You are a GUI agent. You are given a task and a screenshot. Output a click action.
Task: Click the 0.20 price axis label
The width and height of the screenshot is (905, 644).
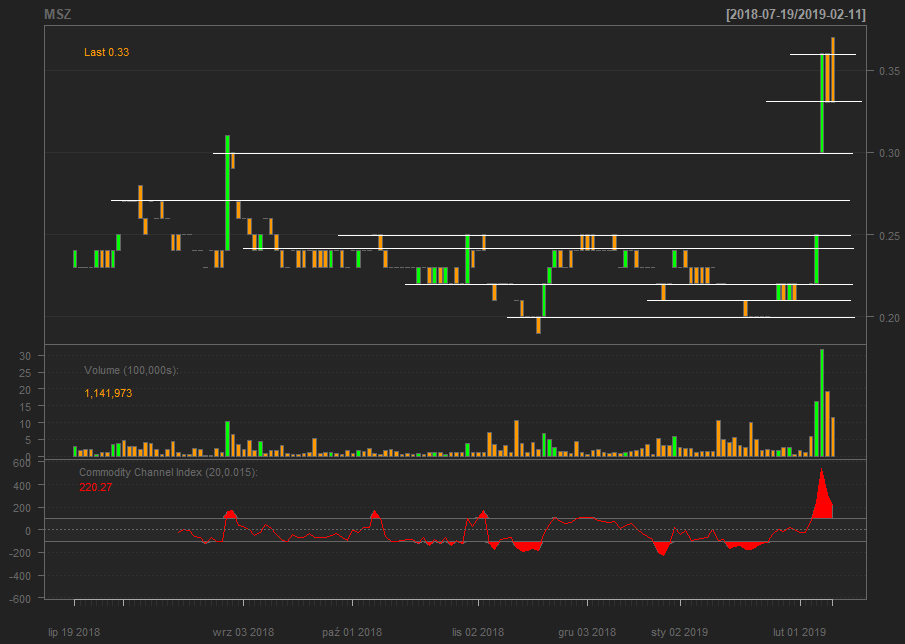click(x=889, y=317)
